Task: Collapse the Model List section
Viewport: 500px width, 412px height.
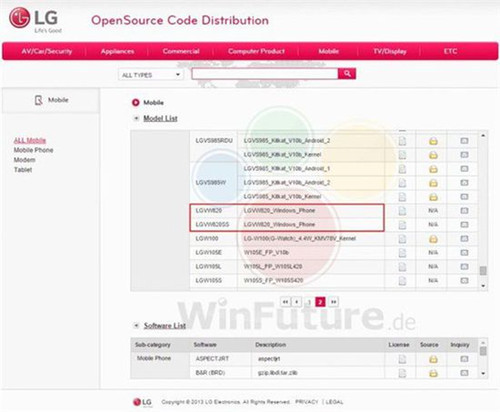Action: tap(136, 118)
